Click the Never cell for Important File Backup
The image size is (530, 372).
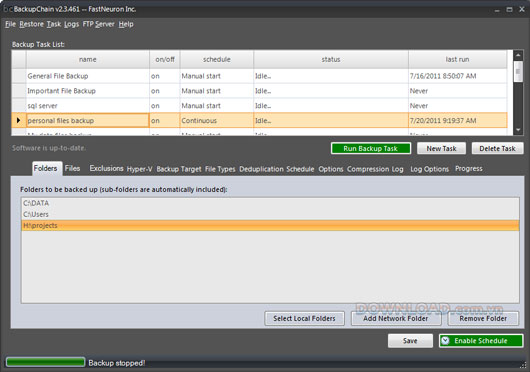(x=458, y=91)
